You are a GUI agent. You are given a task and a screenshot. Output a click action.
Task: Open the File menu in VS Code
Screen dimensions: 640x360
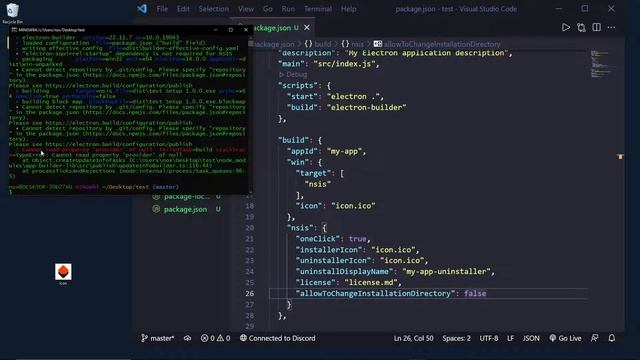[162, 9]
